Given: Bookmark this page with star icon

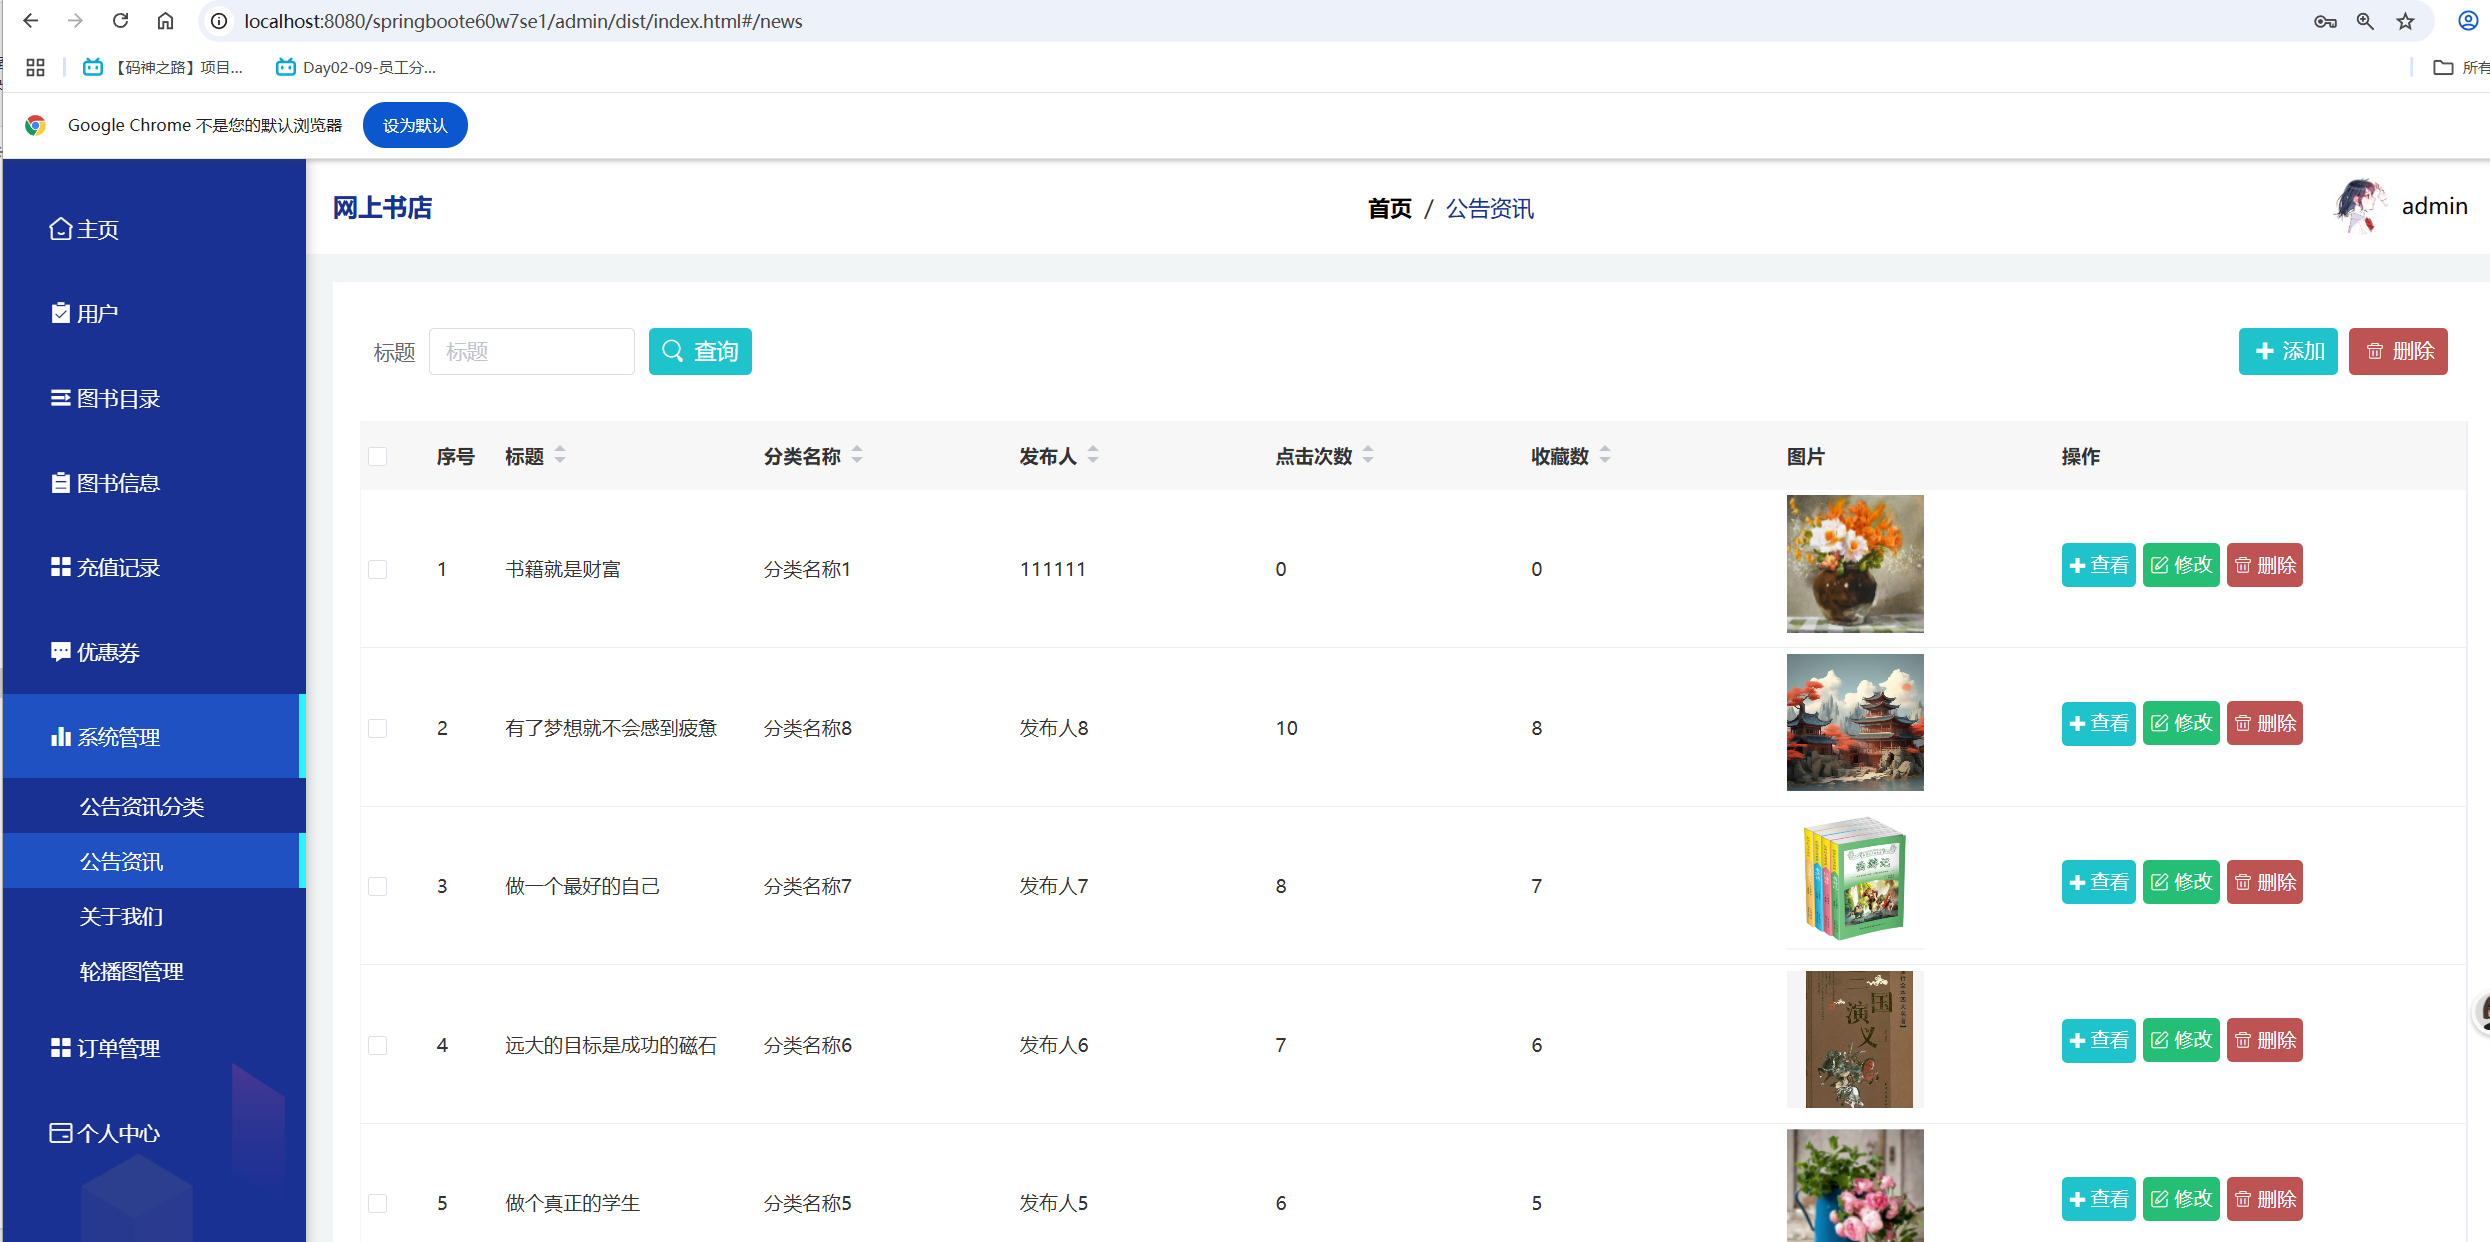Looking at the screenshot, I should (x=2405, y=21).
